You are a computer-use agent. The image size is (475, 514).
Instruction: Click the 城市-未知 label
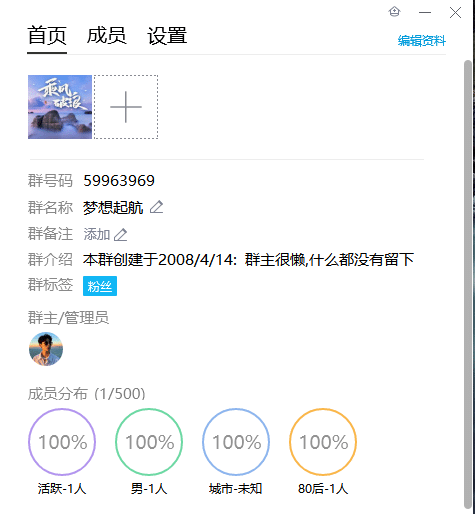pos(236,489)
